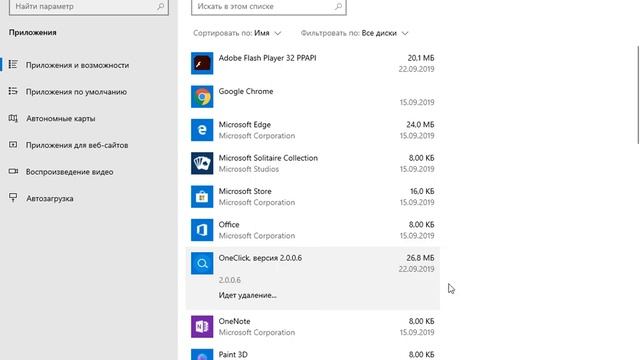The width and height of the screenshot is (640, 360).
Task: Click the chevron next to Имя sort
Action: point(278,33)
